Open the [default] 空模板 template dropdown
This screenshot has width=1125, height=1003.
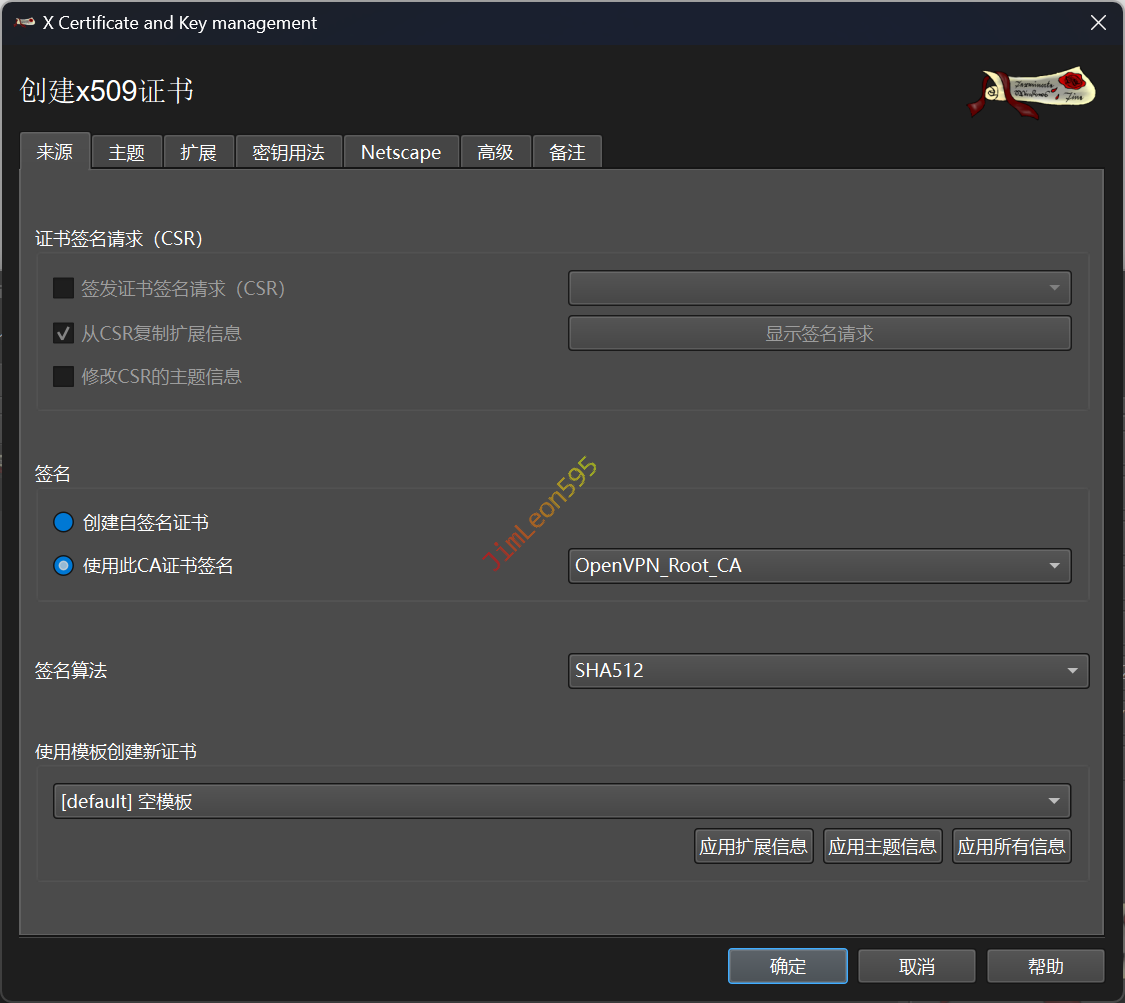point(561,801)
